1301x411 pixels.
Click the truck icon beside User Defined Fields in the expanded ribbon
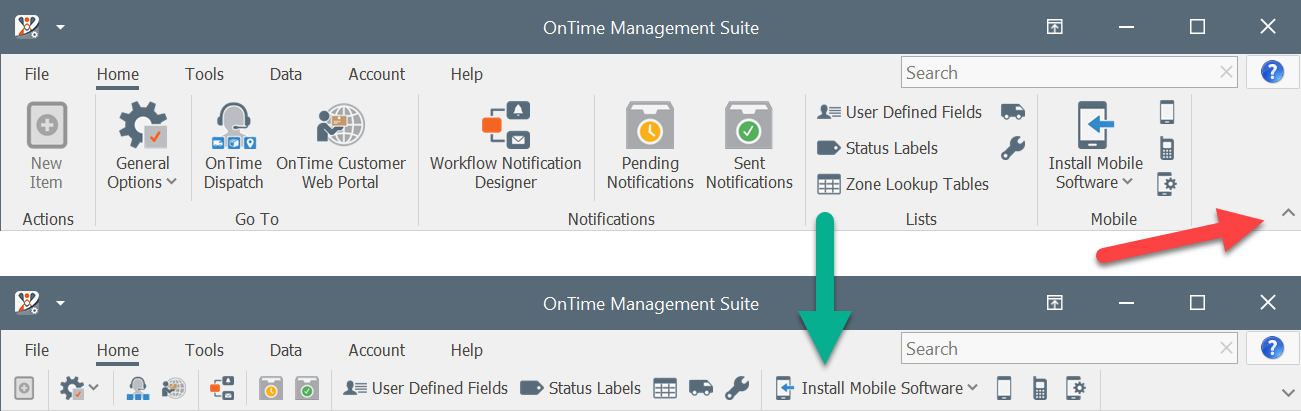pyautogui.click(x=1012, y=112)
